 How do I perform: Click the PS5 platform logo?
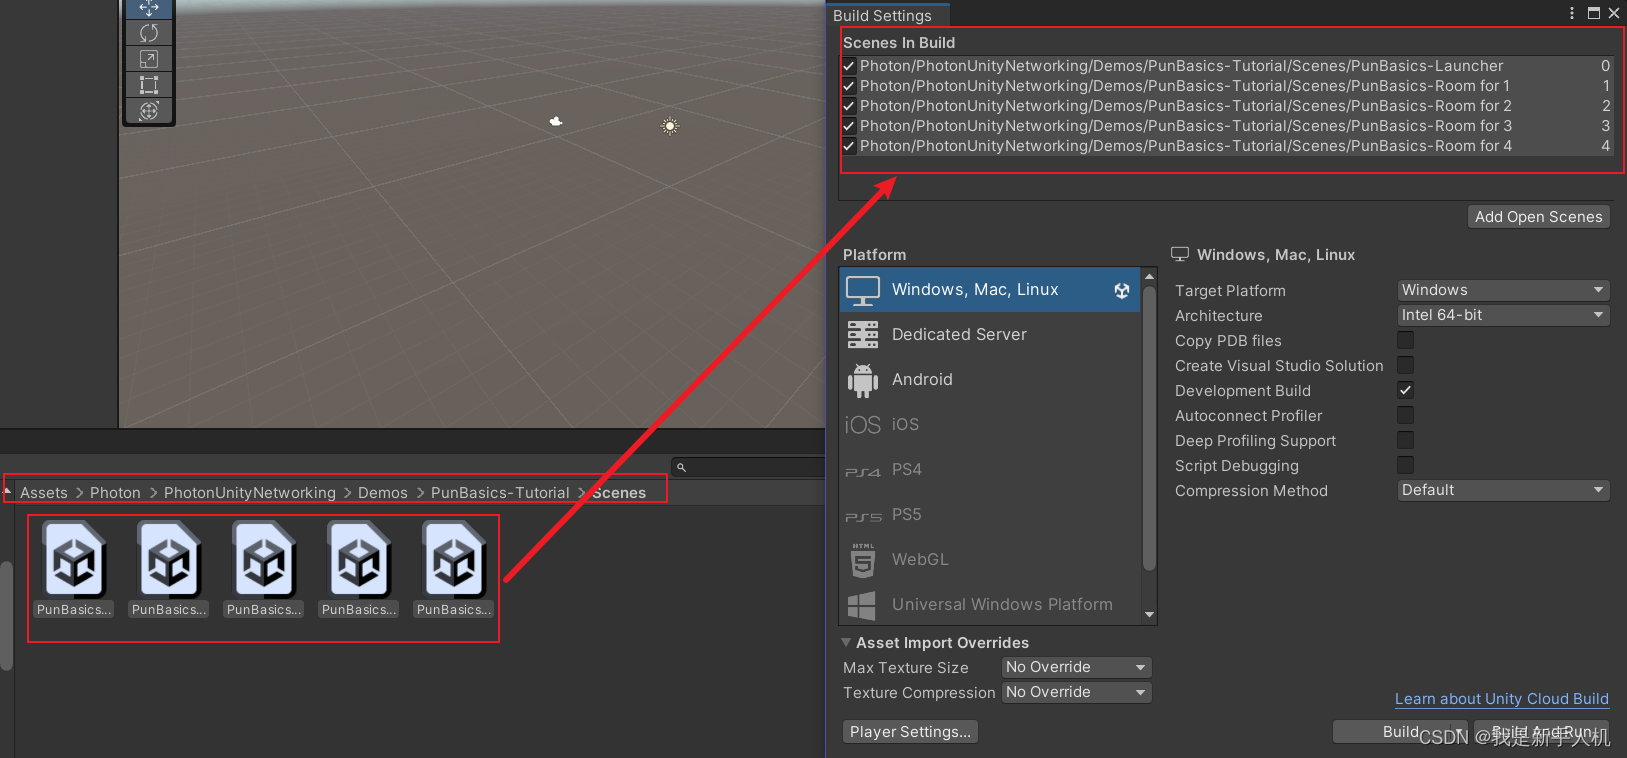click(863, 516)
